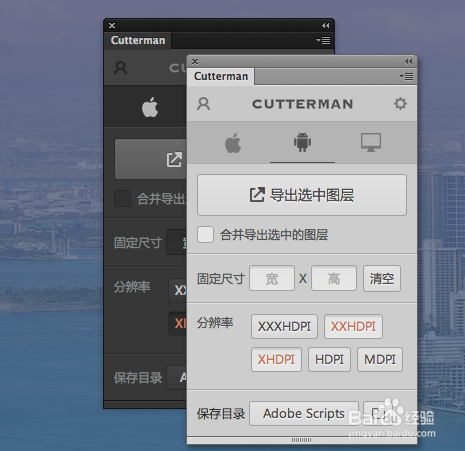Viewport: 465px width, 451px height.
Task: Open settings gear in light Cutterman panel
Action: (400, 104)
